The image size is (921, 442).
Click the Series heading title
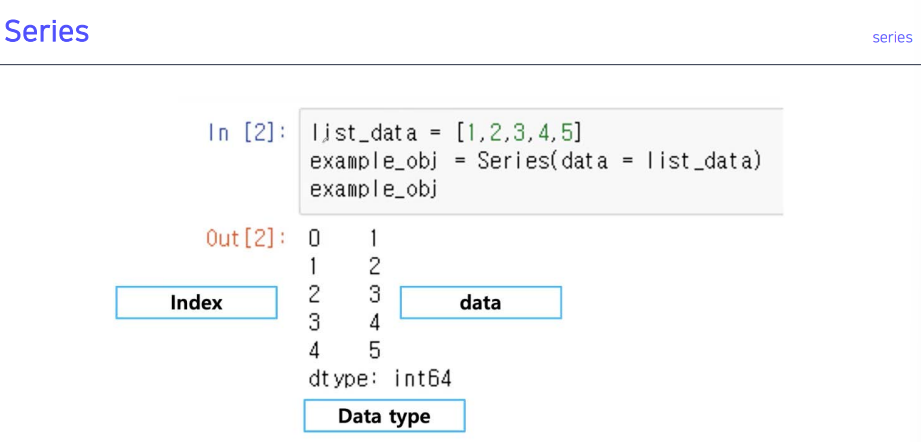[x=47, y=31]
